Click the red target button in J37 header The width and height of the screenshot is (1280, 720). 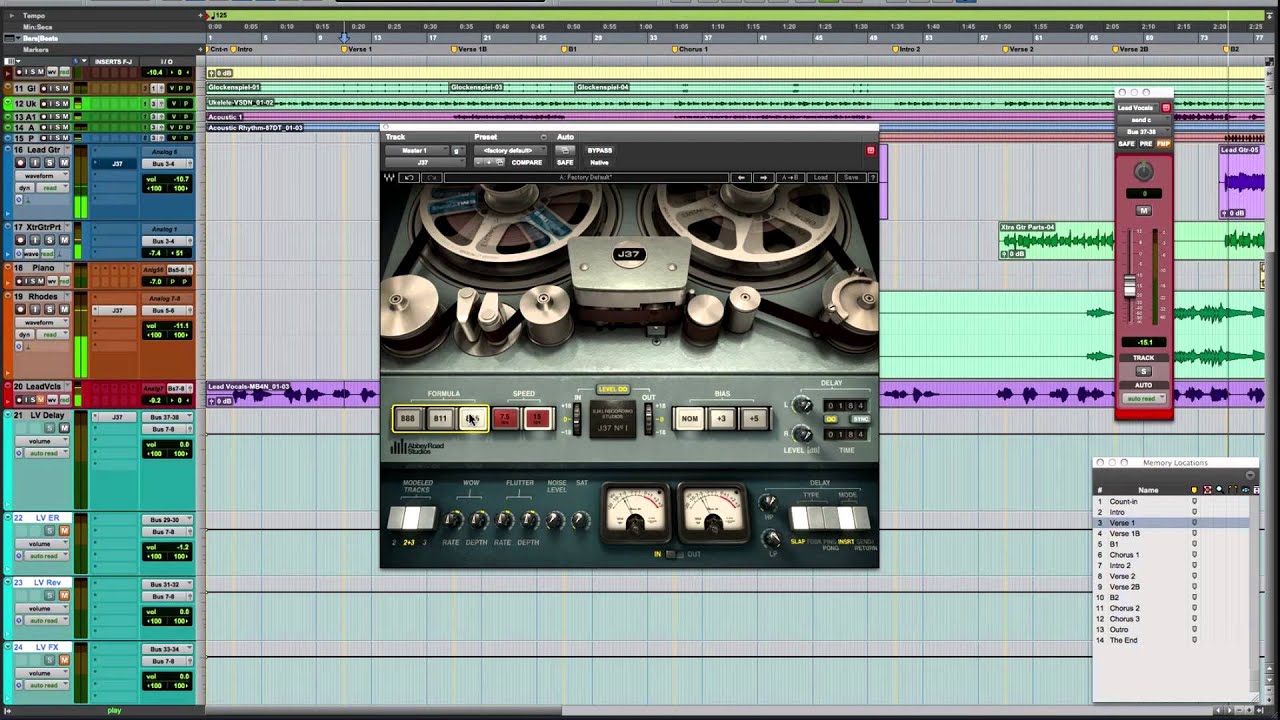870,151
